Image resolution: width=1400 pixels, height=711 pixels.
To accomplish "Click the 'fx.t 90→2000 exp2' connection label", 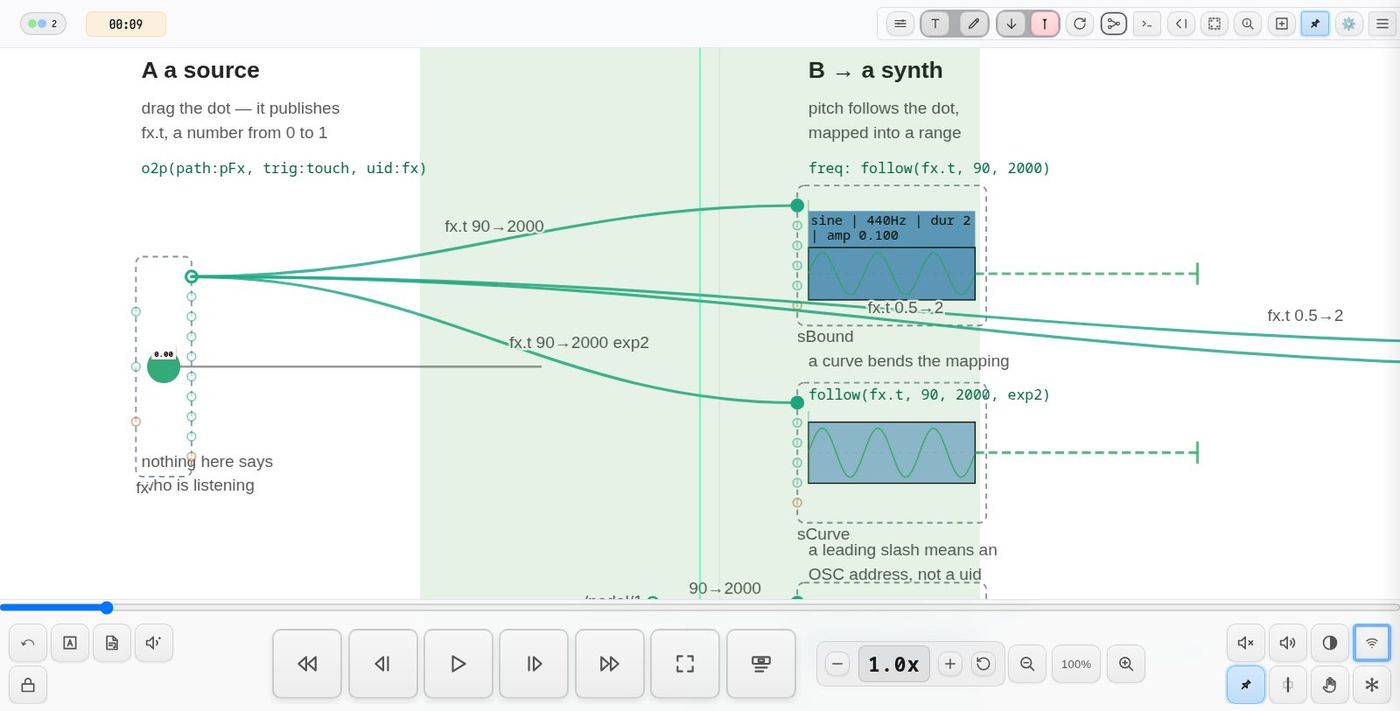I will (x=579, y=342).
